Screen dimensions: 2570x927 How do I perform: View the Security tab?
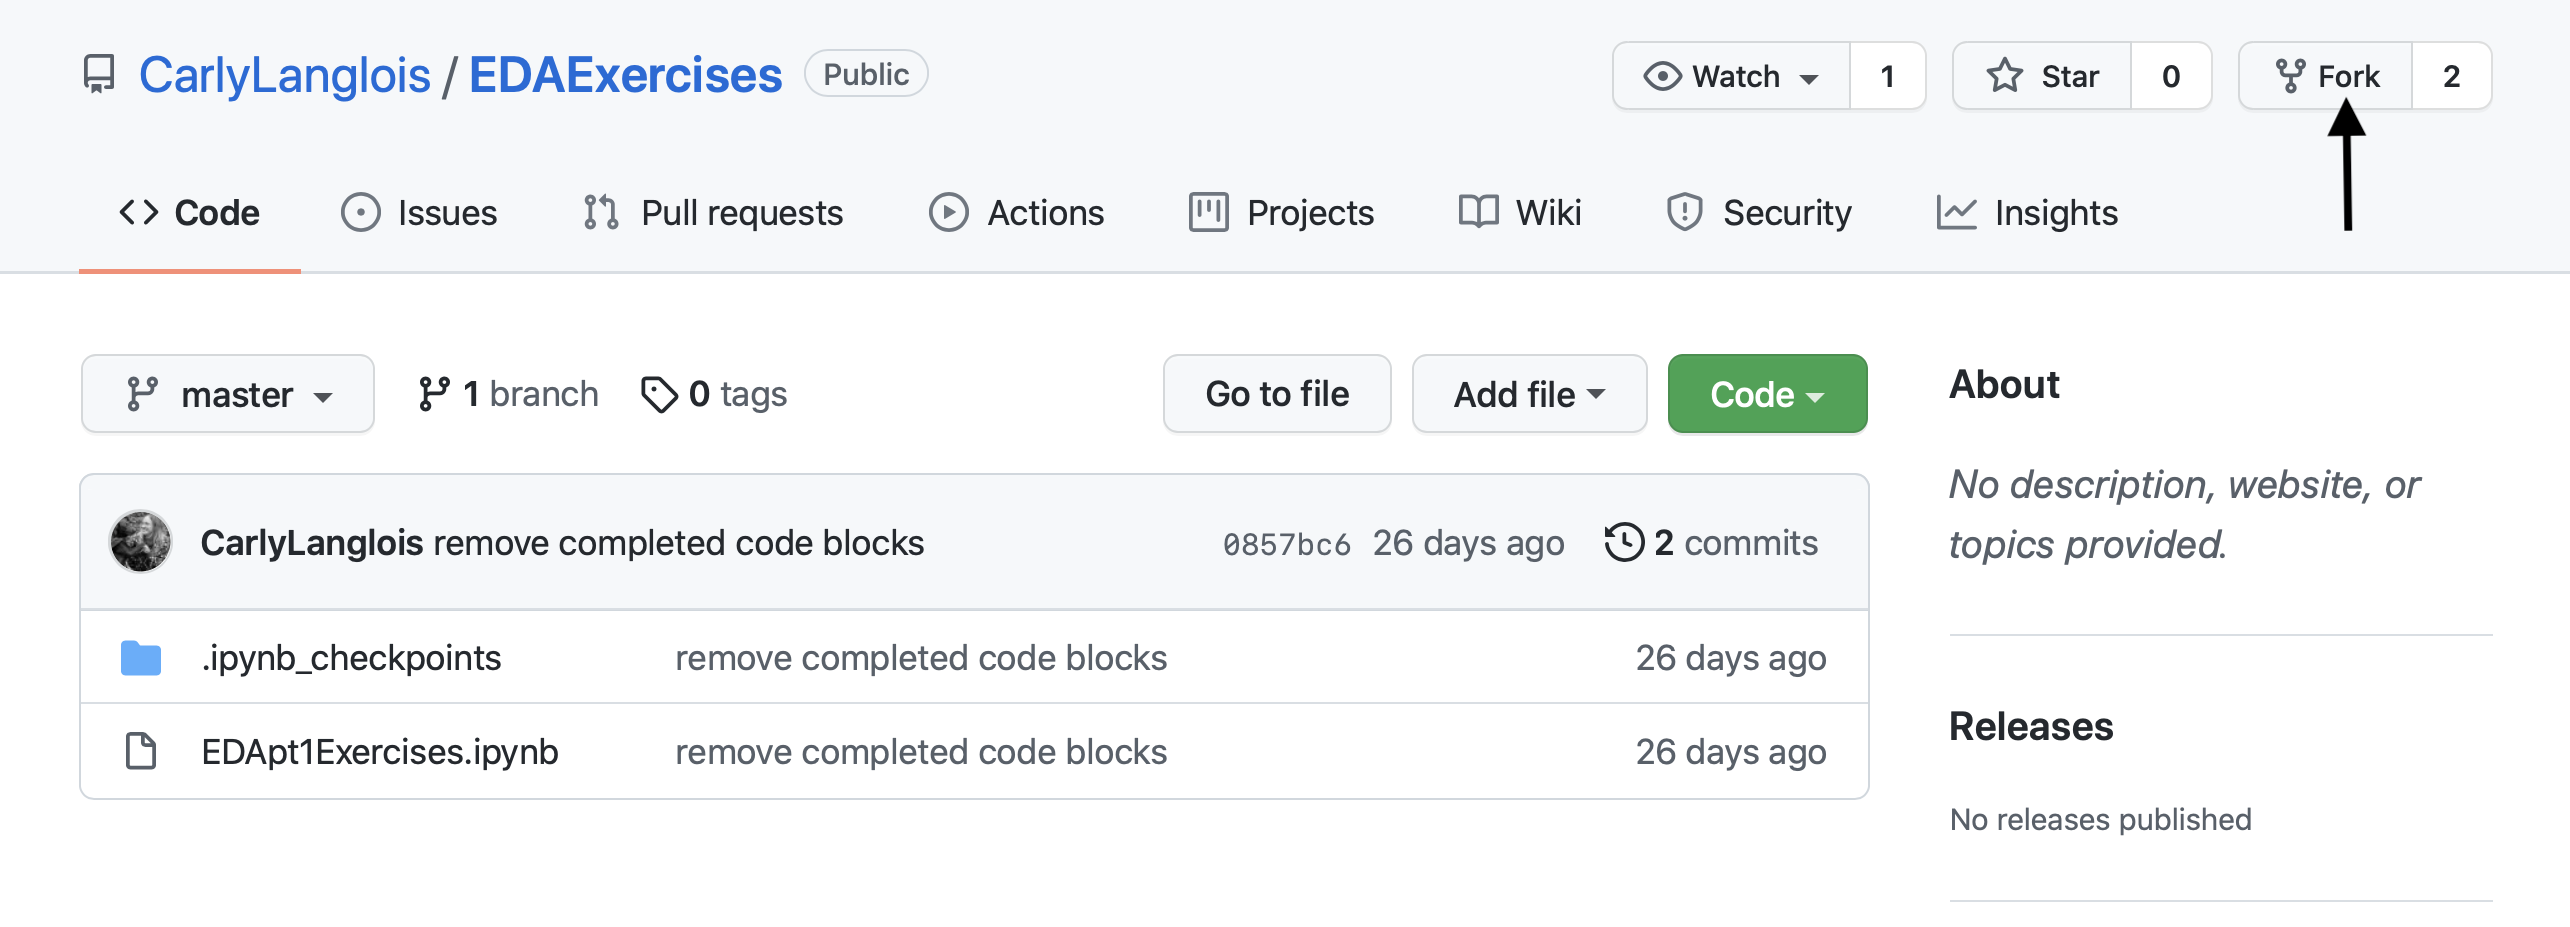pyautogui.click(x=1758, y=213)
